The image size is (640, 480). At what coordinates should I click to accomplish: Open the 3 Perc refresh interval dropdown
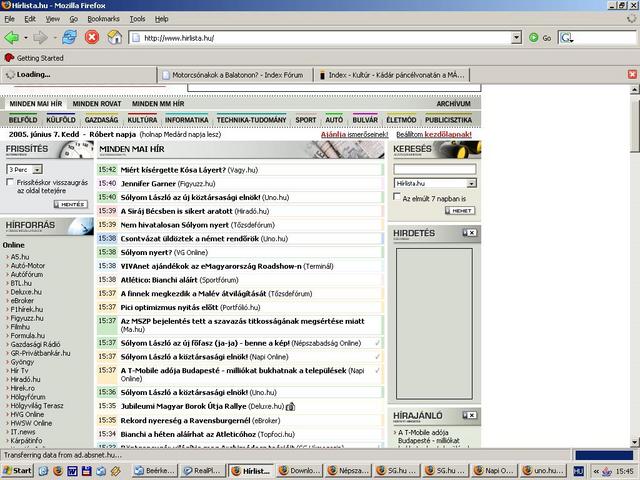coord(37,169)
